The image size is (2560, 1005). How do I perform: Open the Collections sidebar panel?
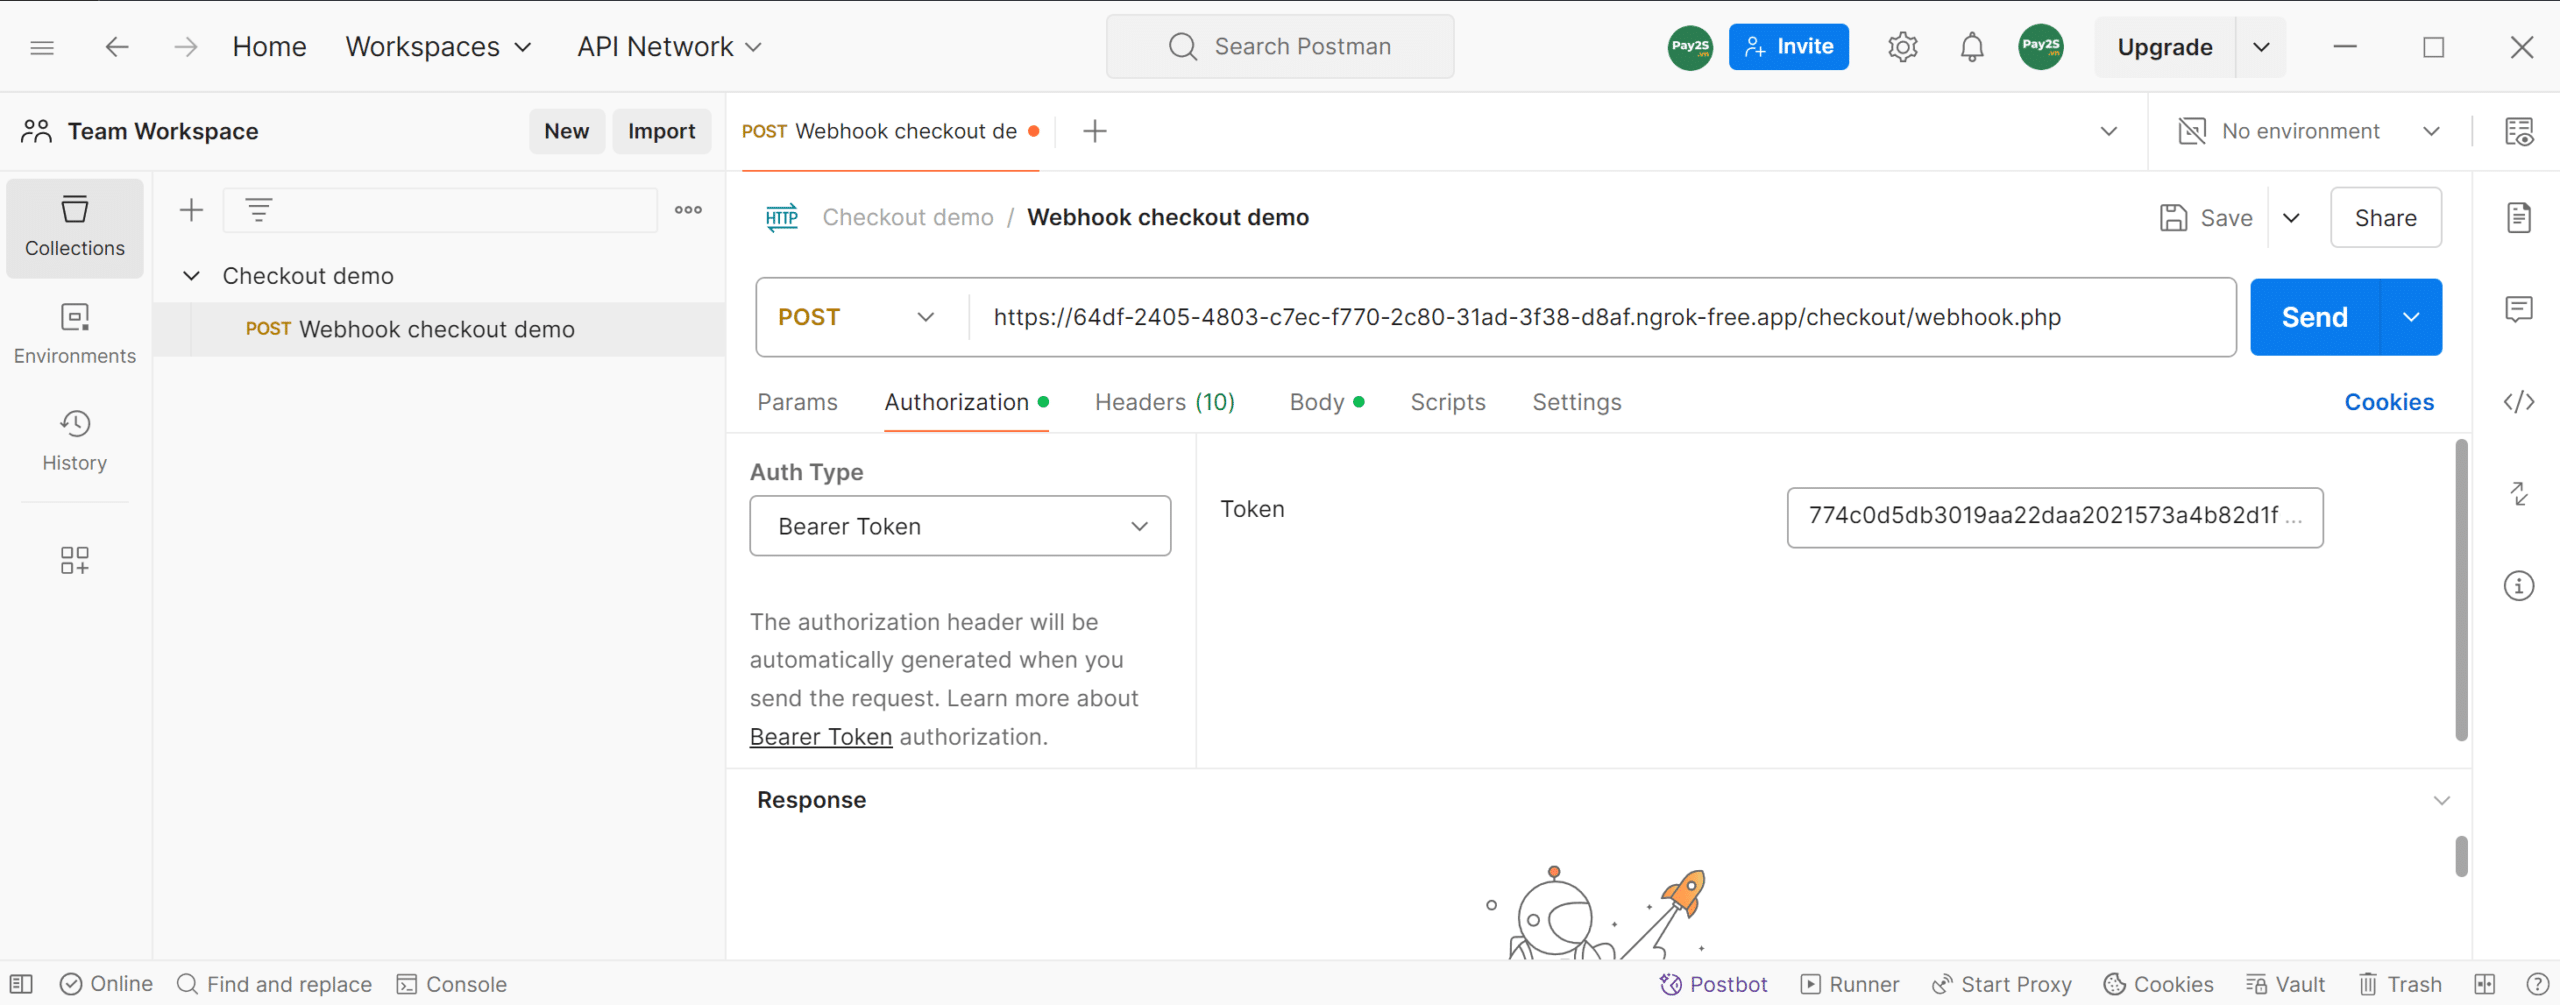coord(75,227)
